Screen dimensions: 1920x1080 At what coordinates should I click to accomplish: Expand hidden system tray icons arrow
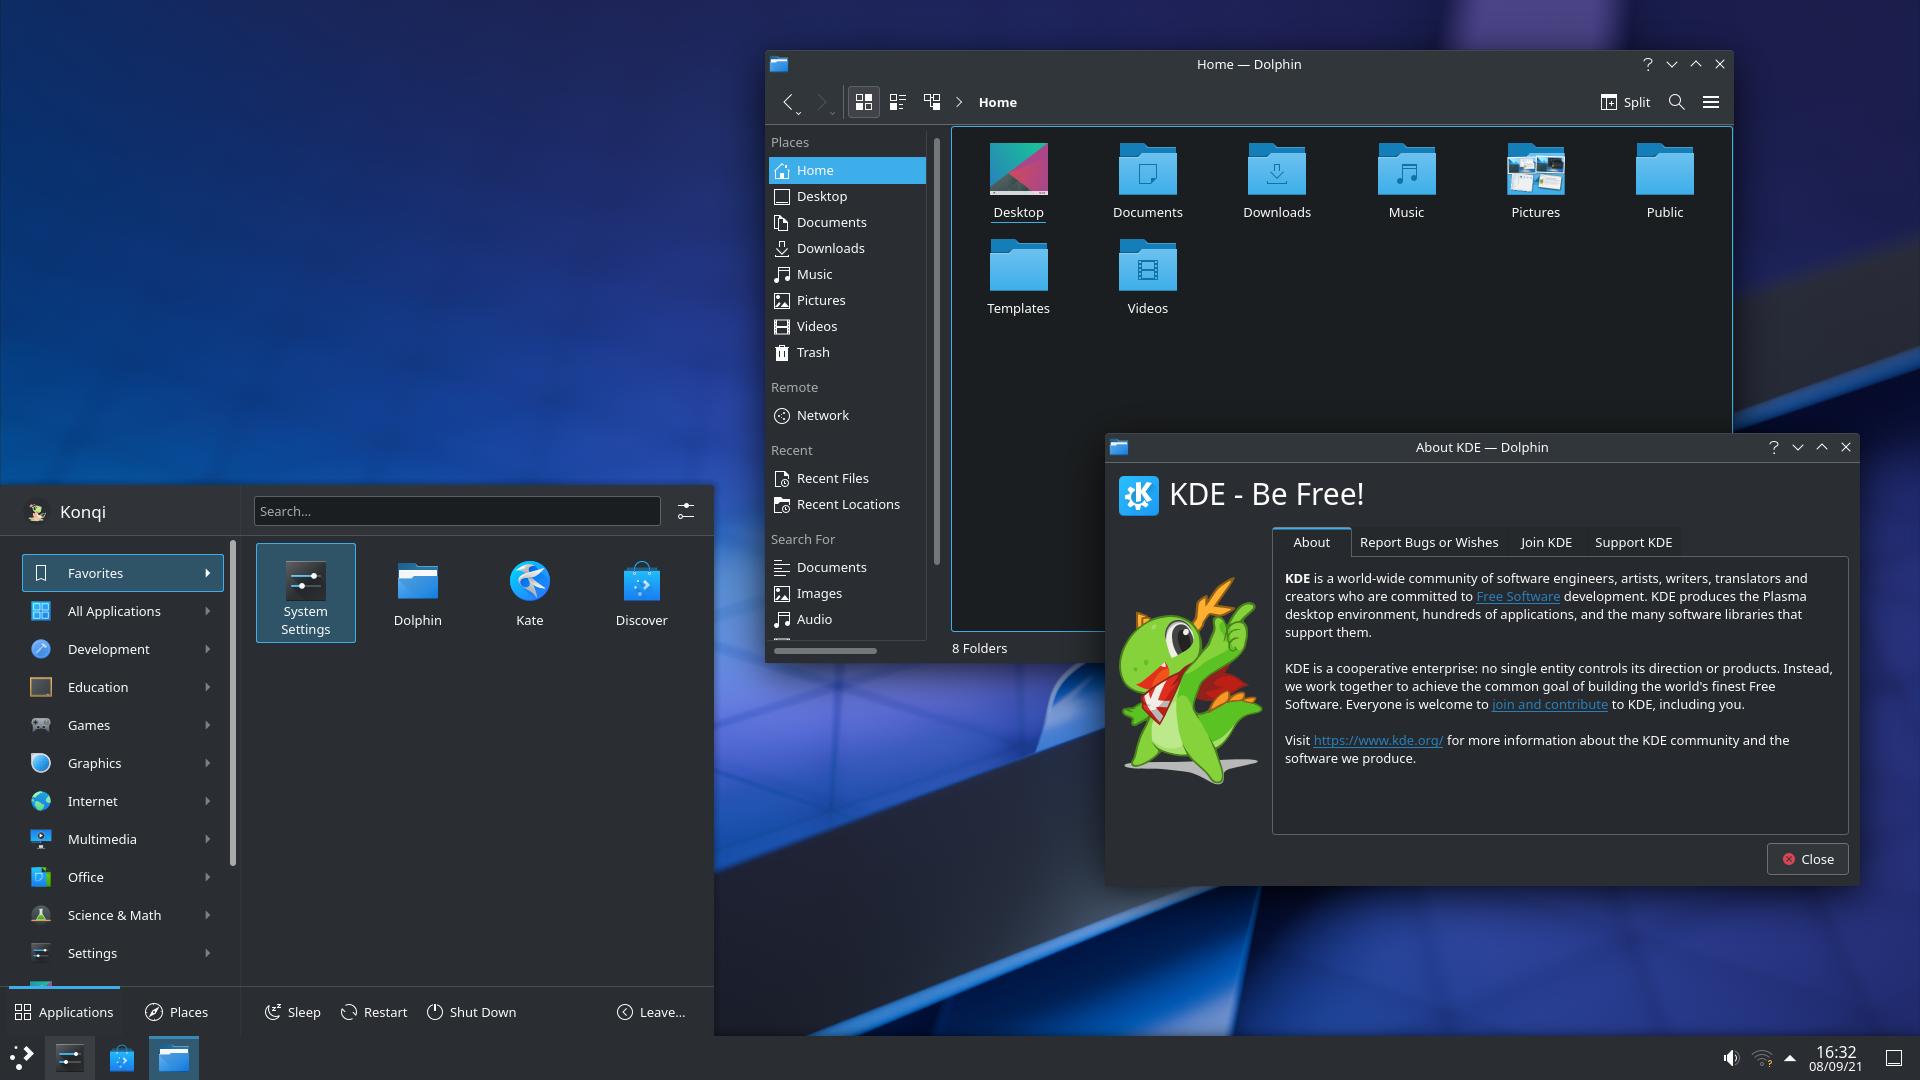click(x=1790, y=1058)
